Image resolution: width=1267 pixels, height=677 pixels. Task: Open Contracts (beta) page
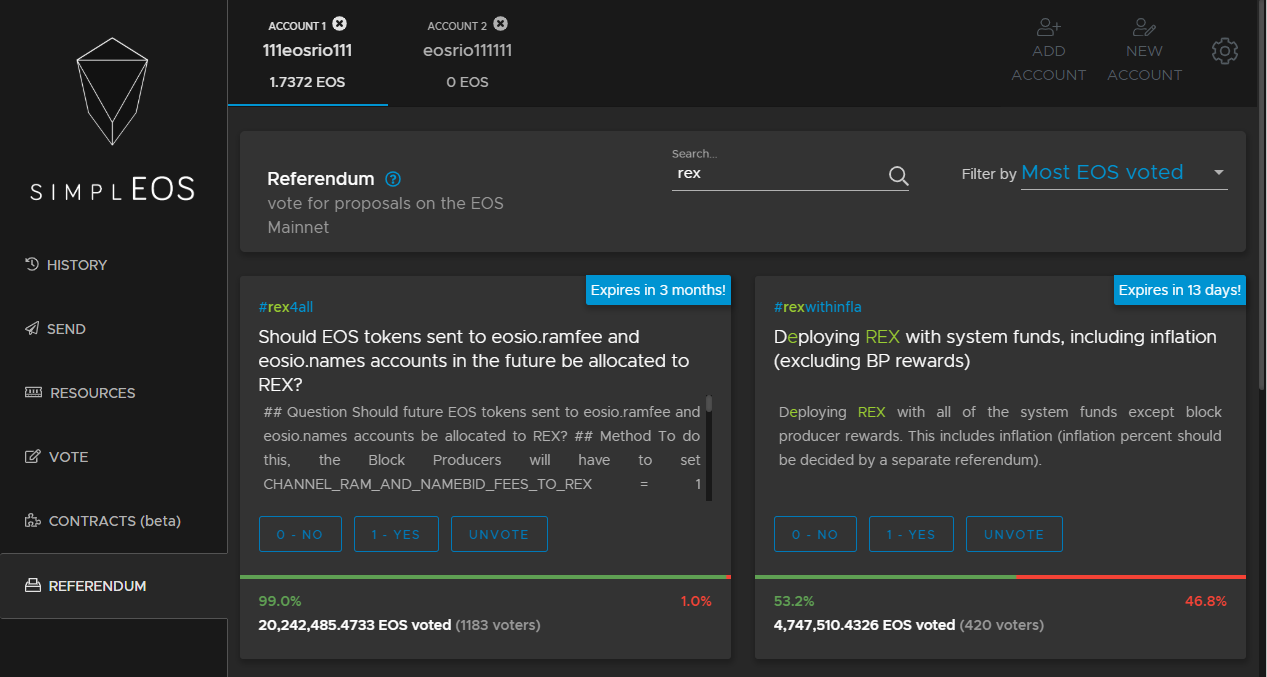(114, 521)
